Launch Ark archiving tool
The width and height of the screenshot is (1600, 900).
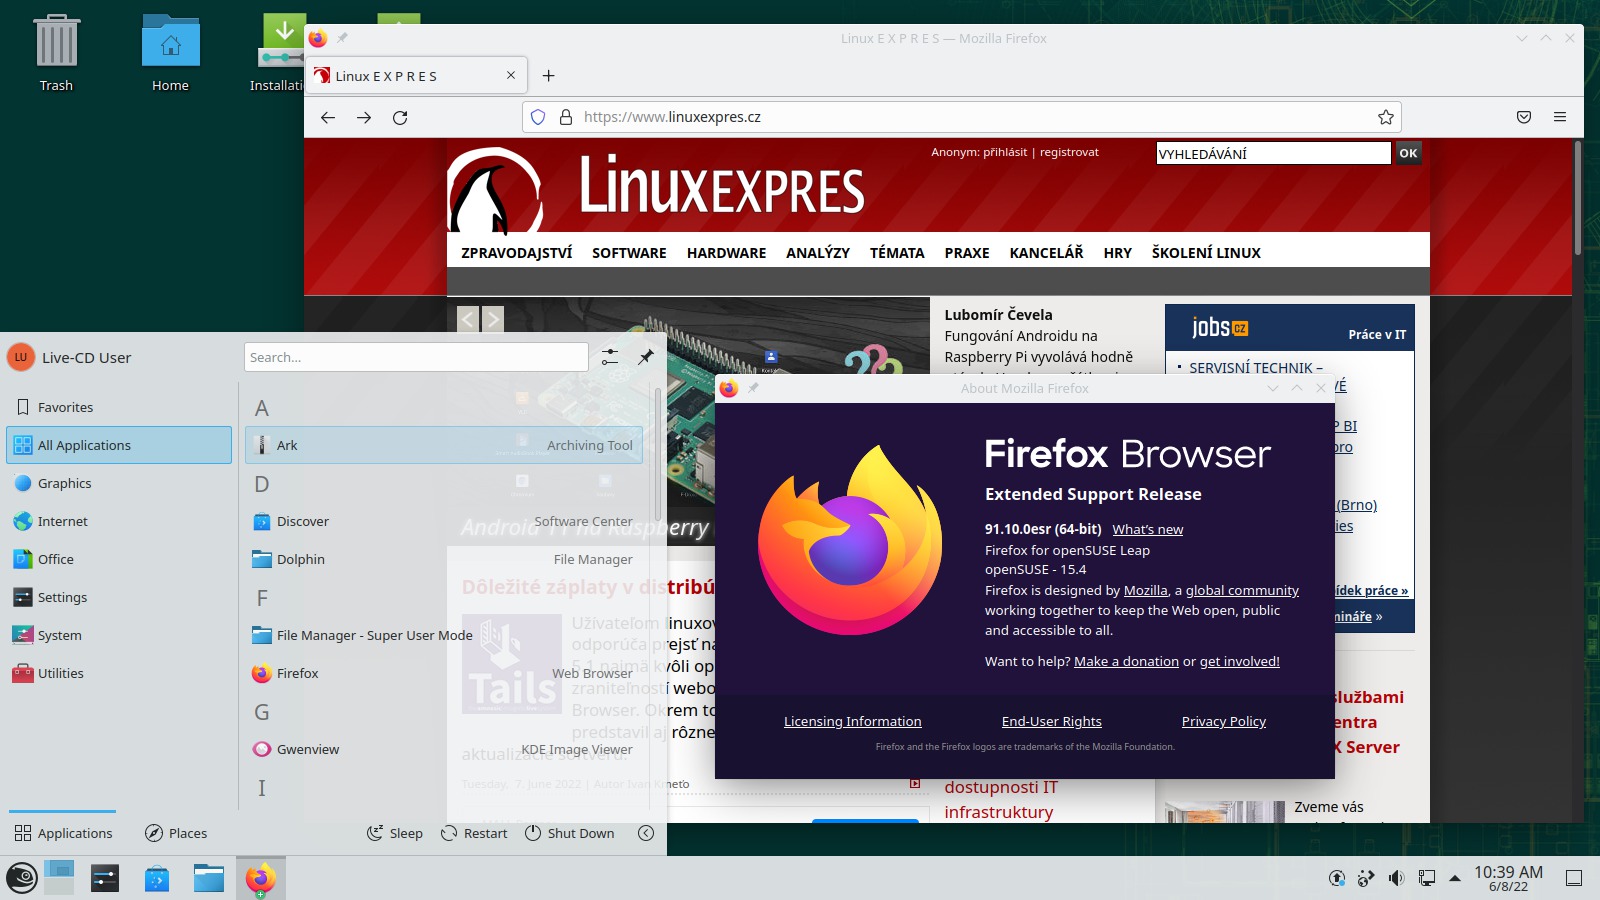tap(444, 445)
